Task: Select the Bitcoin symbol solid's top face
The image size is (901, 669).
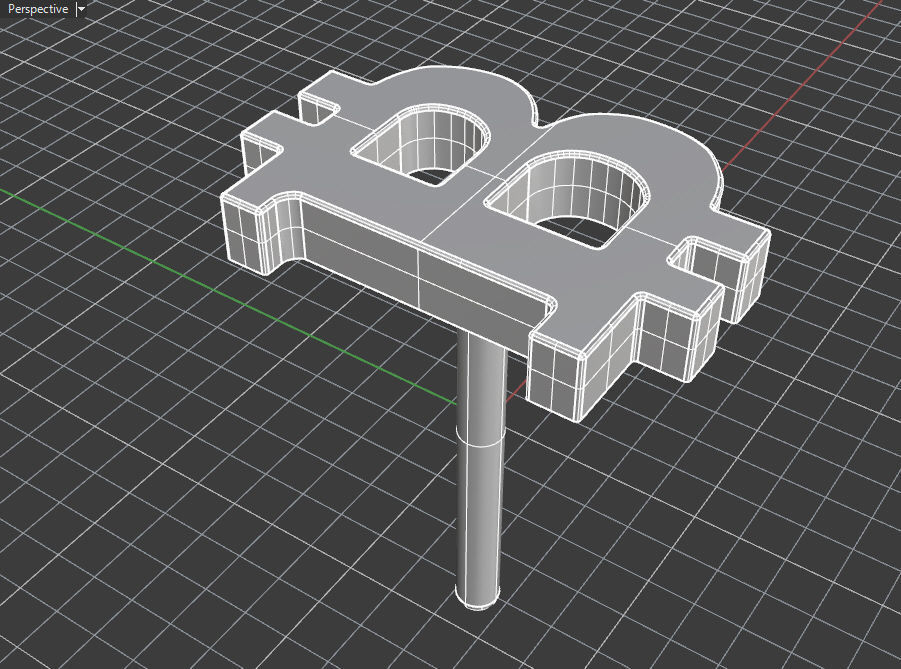Action: 460,213
